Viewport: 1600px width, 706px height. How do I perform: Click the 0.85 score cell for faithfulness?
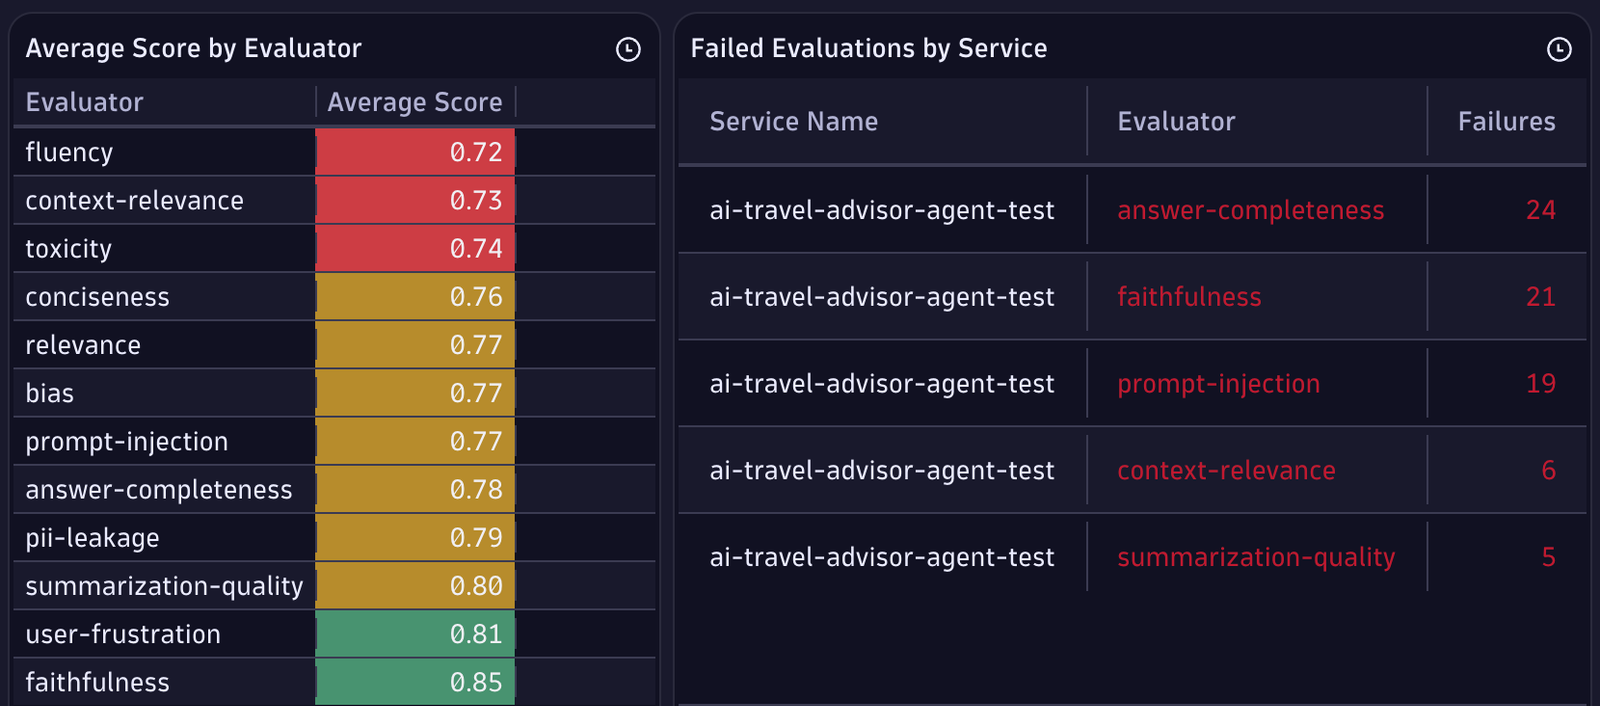(x=415, y=682)
